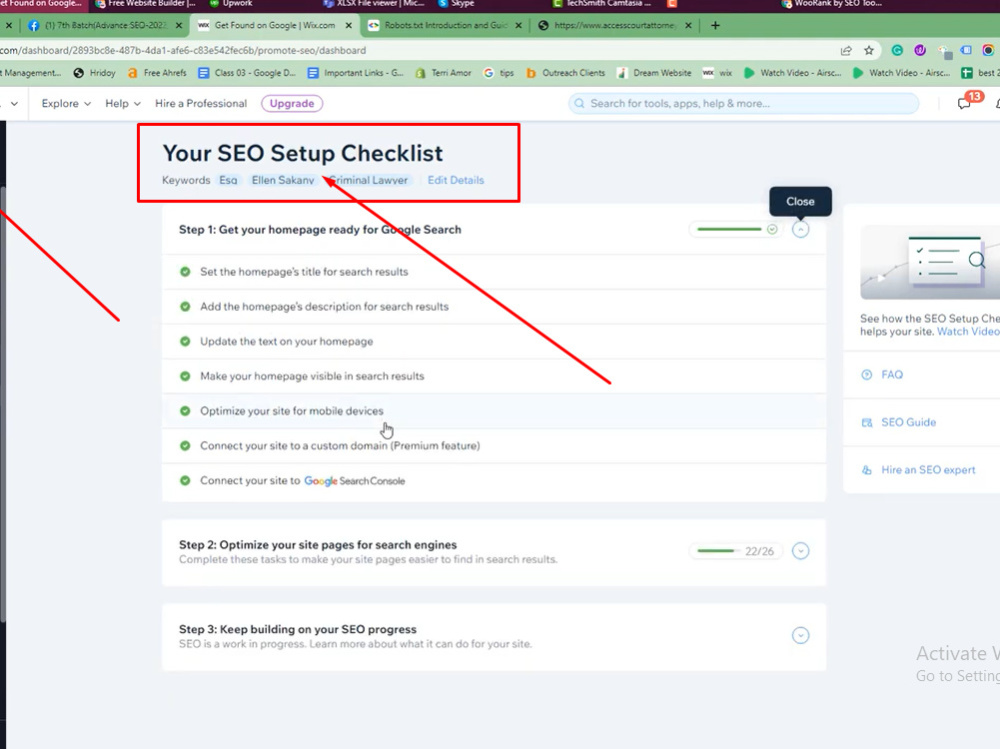The image size is (1000, 749).
Task: Click the green check for Optimize for mobile devices
Action: tap(185, 411)
